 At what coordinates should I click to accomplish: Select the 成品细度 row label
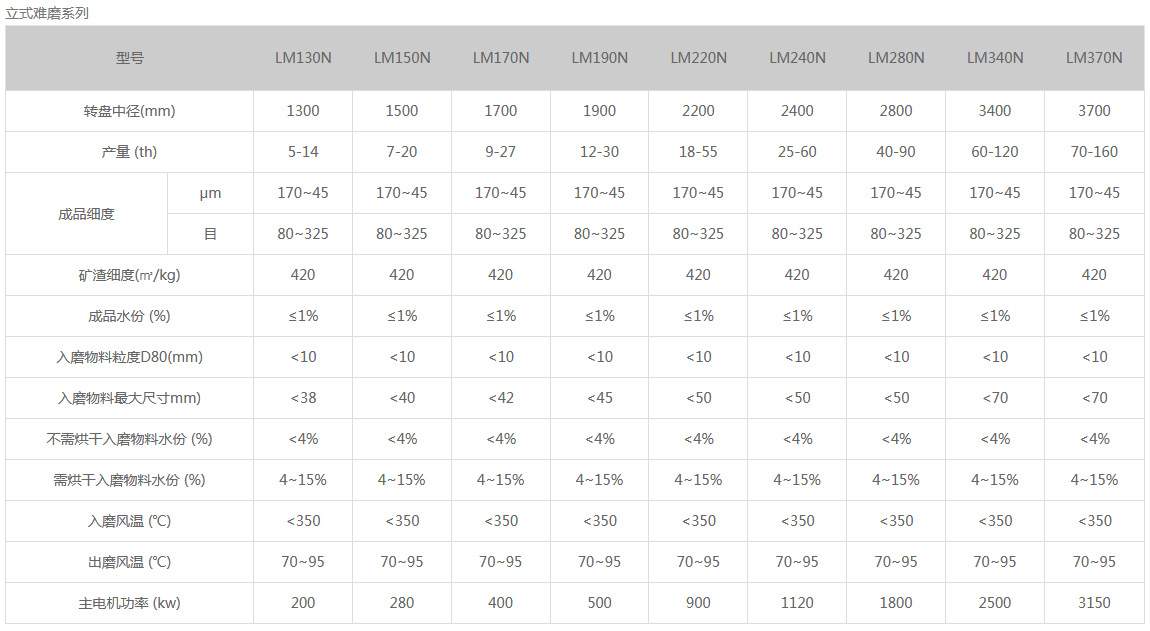pos(87,214)
